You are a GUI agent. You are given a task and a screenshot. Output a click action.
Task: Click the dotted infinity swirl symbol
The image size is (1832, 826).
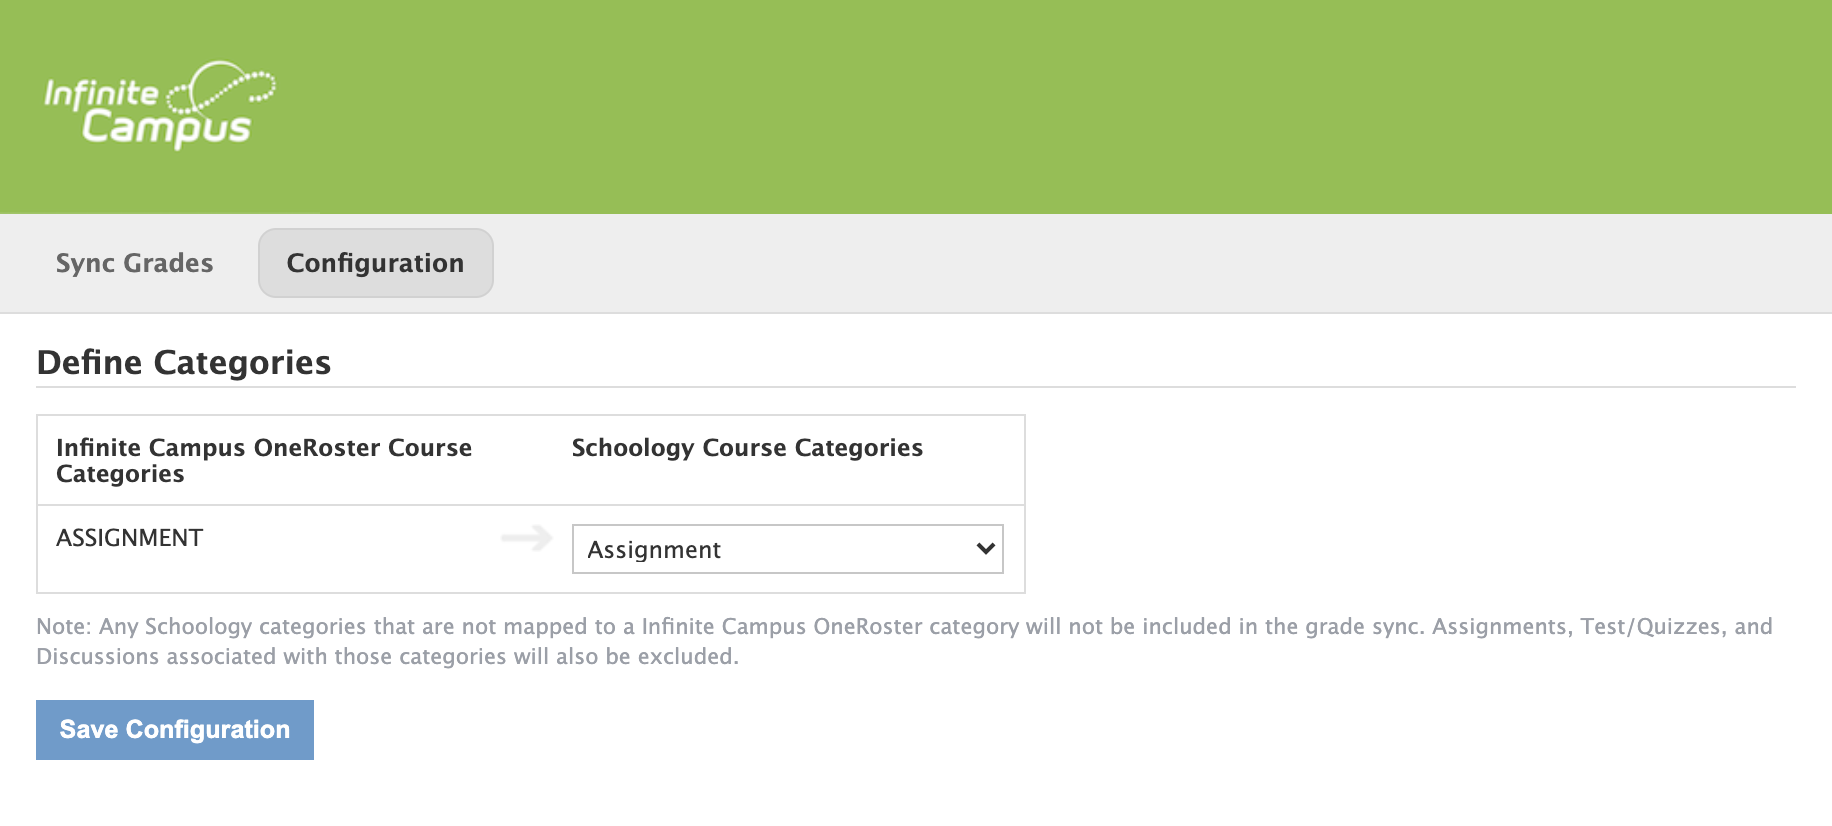(x=222, y=88)
